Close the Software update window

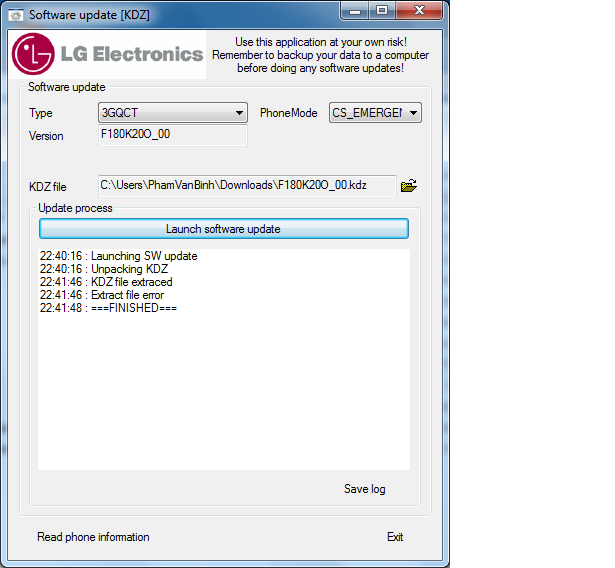[x=419, y=11]
